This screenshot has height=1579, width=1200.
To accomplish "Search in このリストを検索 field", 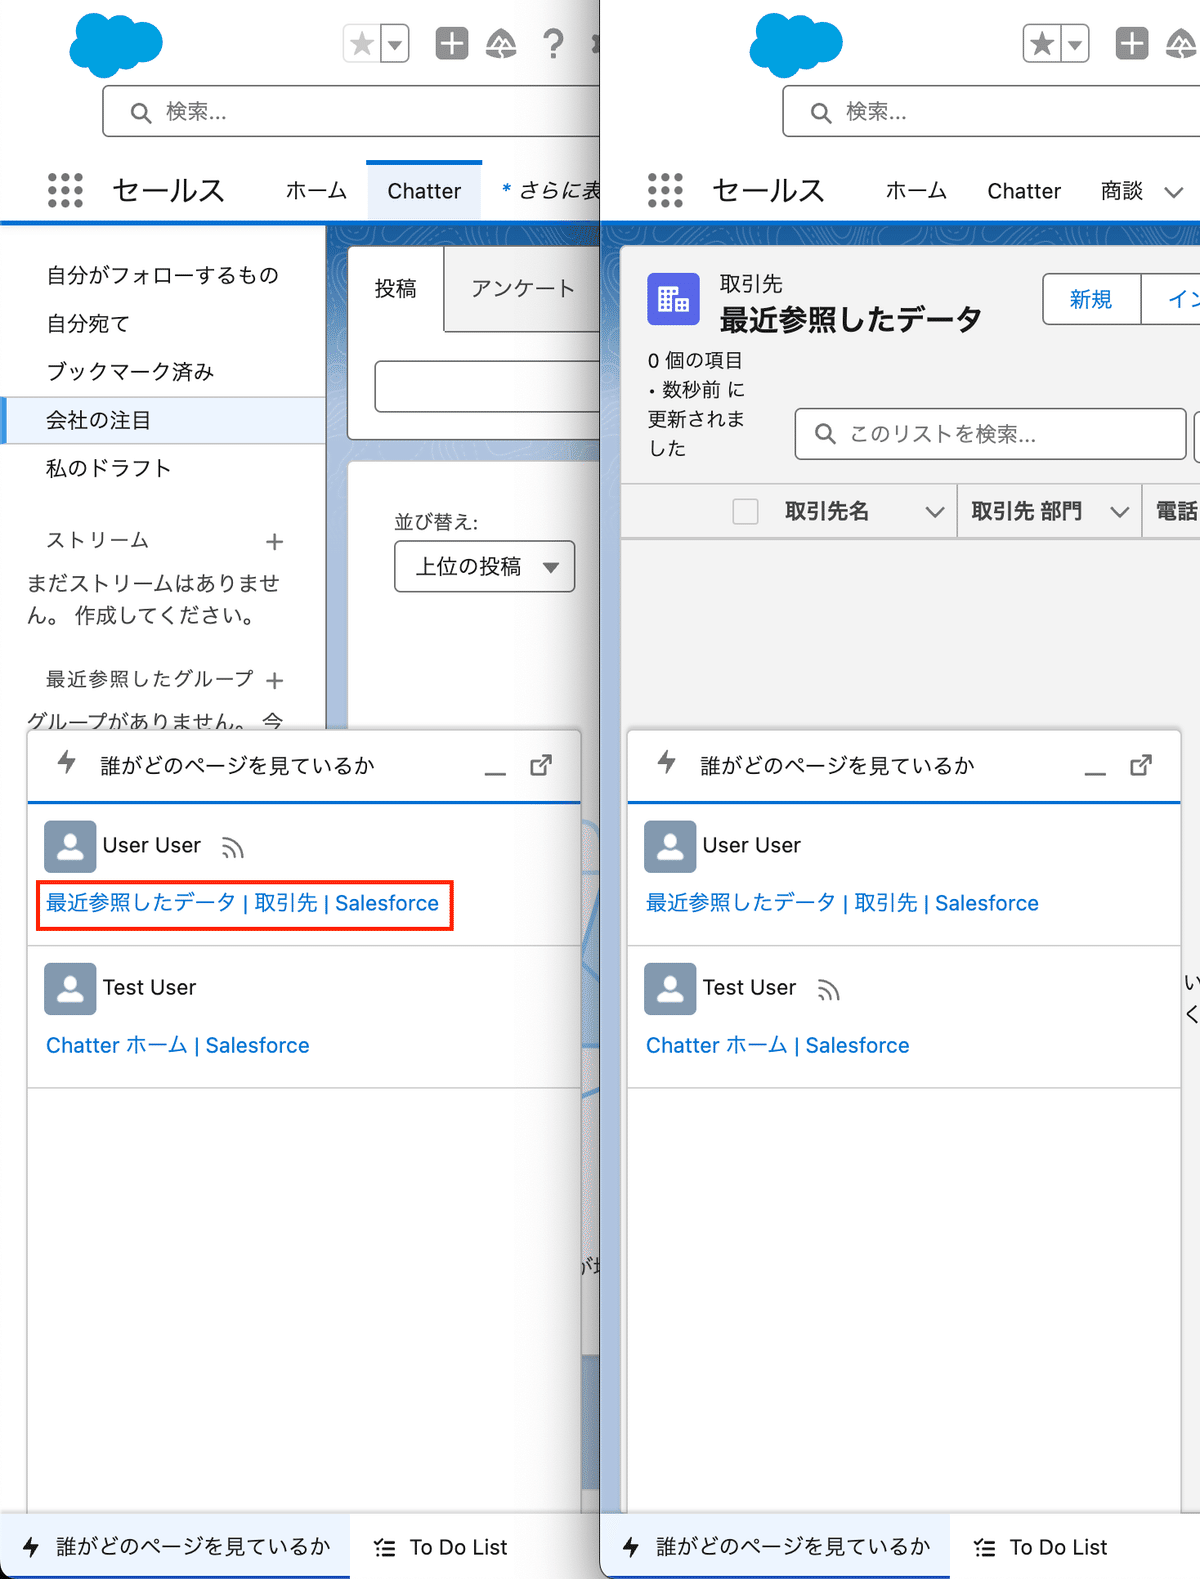I will (x=990, y=434).
